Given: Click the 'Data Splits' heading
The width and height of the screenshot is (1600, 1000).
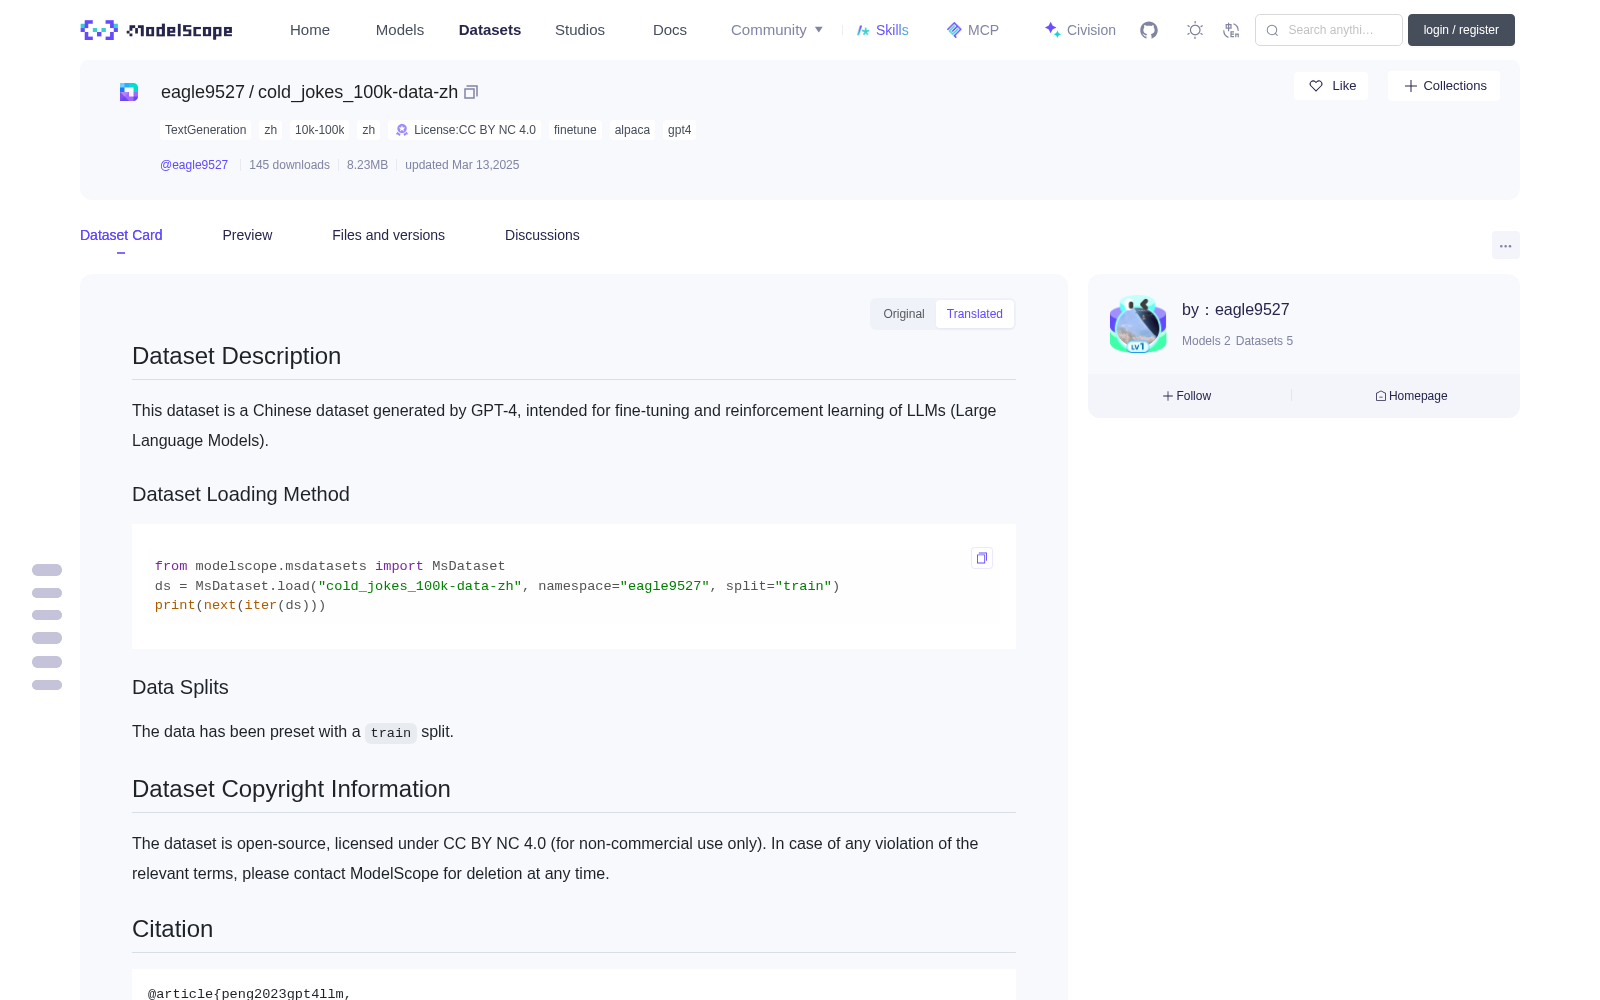Looking at the screenshot, I should click(x=180, y=687).
